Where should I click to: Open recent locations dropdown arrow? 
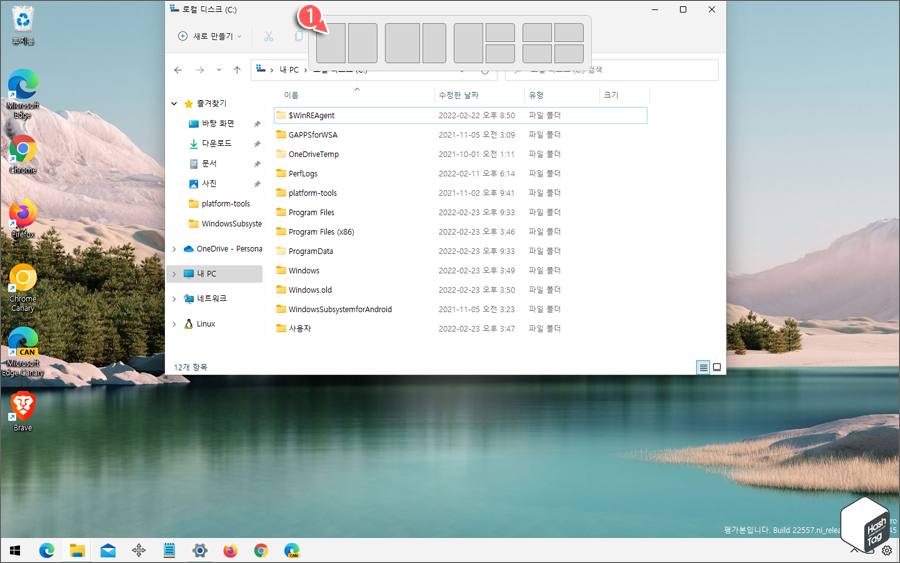click(219, 70)
